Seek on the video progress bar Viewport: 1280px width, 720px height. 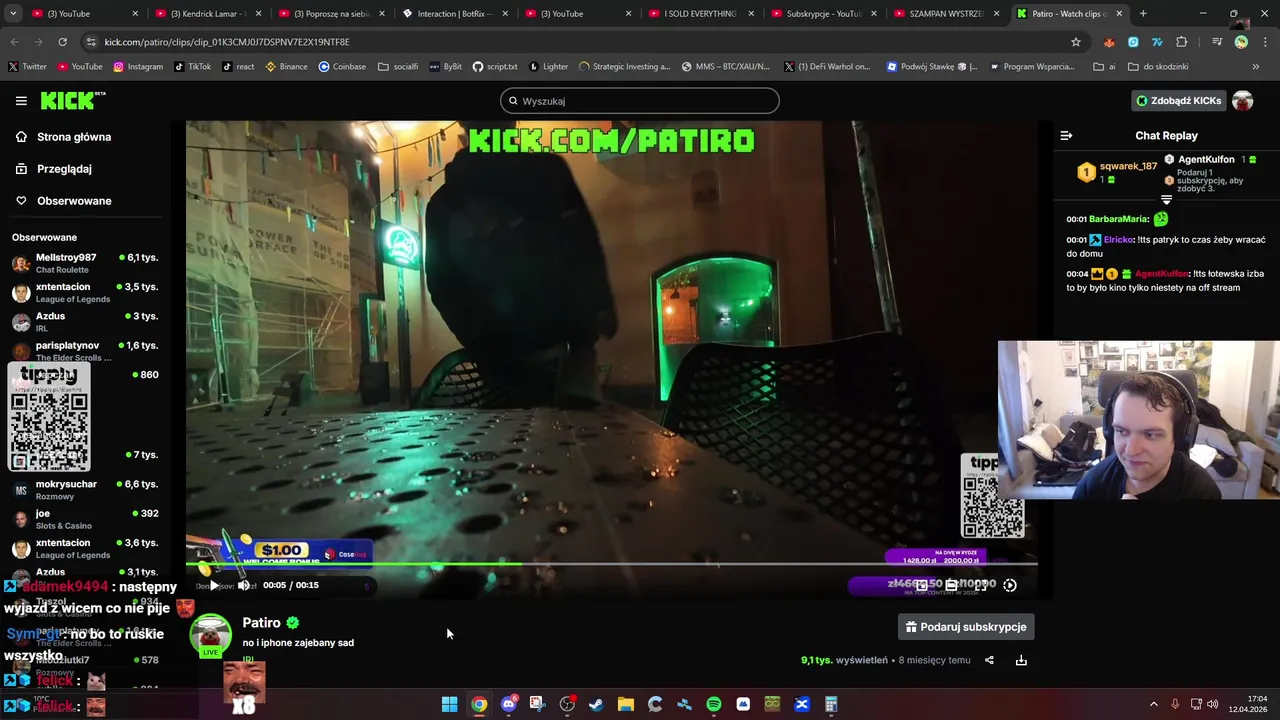pyautogui.click(x=612, y=564)
